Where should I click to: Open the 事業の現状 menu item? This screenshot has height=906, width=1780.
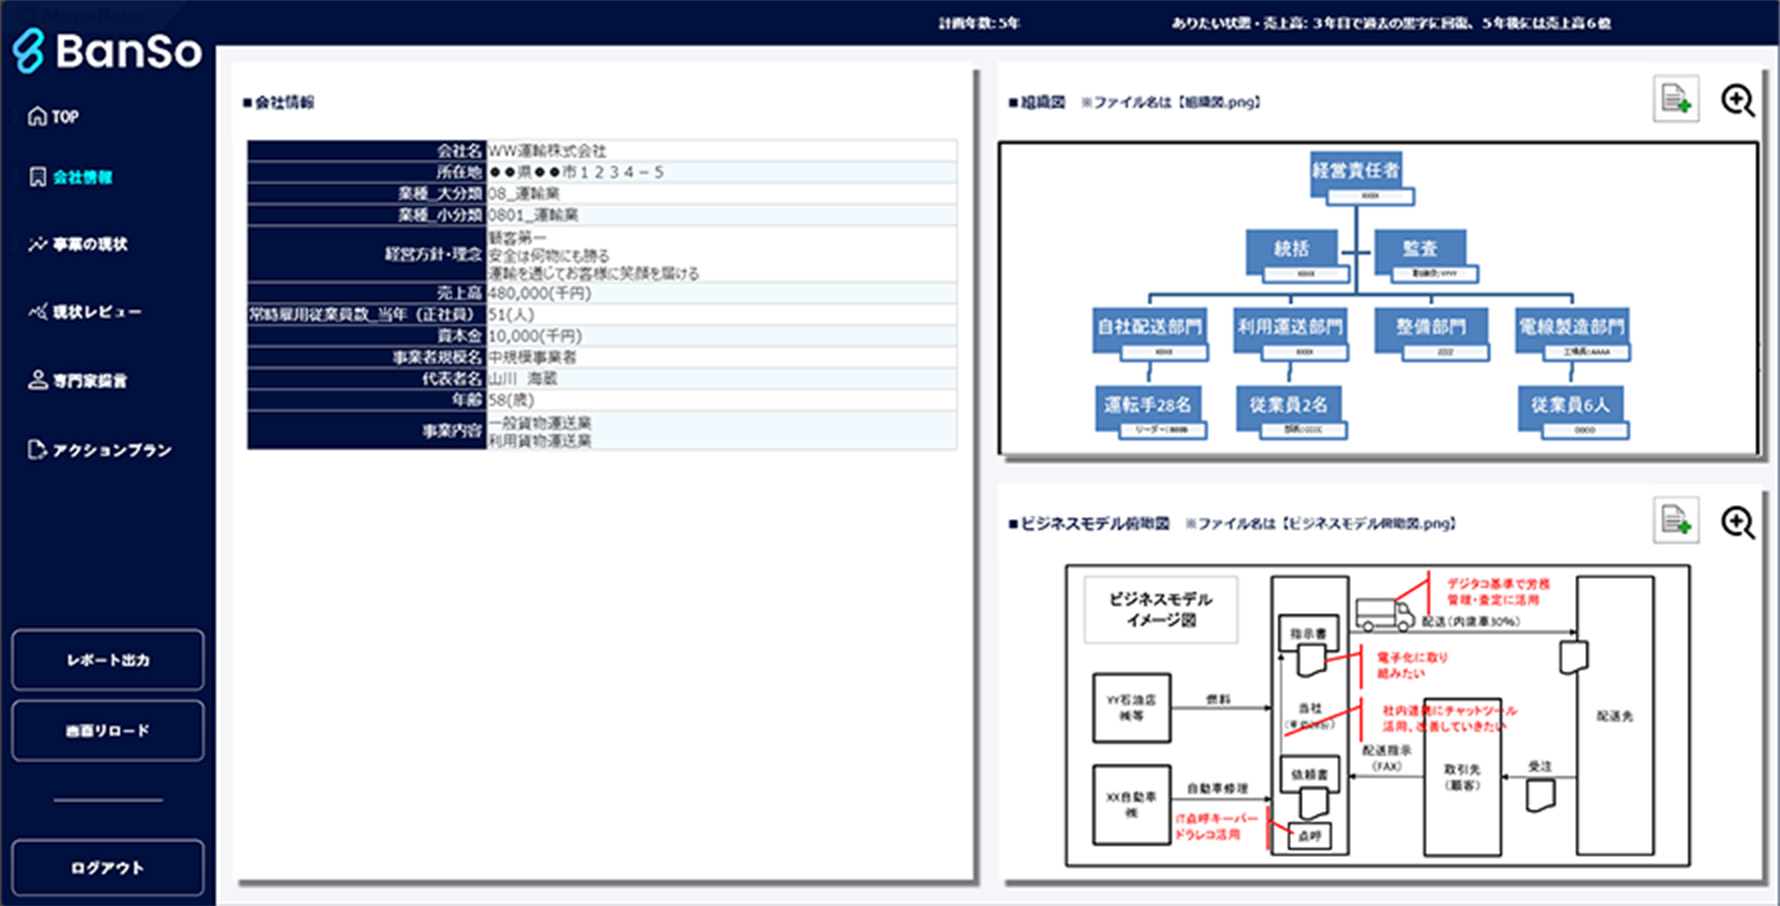[x=90, y=244]
